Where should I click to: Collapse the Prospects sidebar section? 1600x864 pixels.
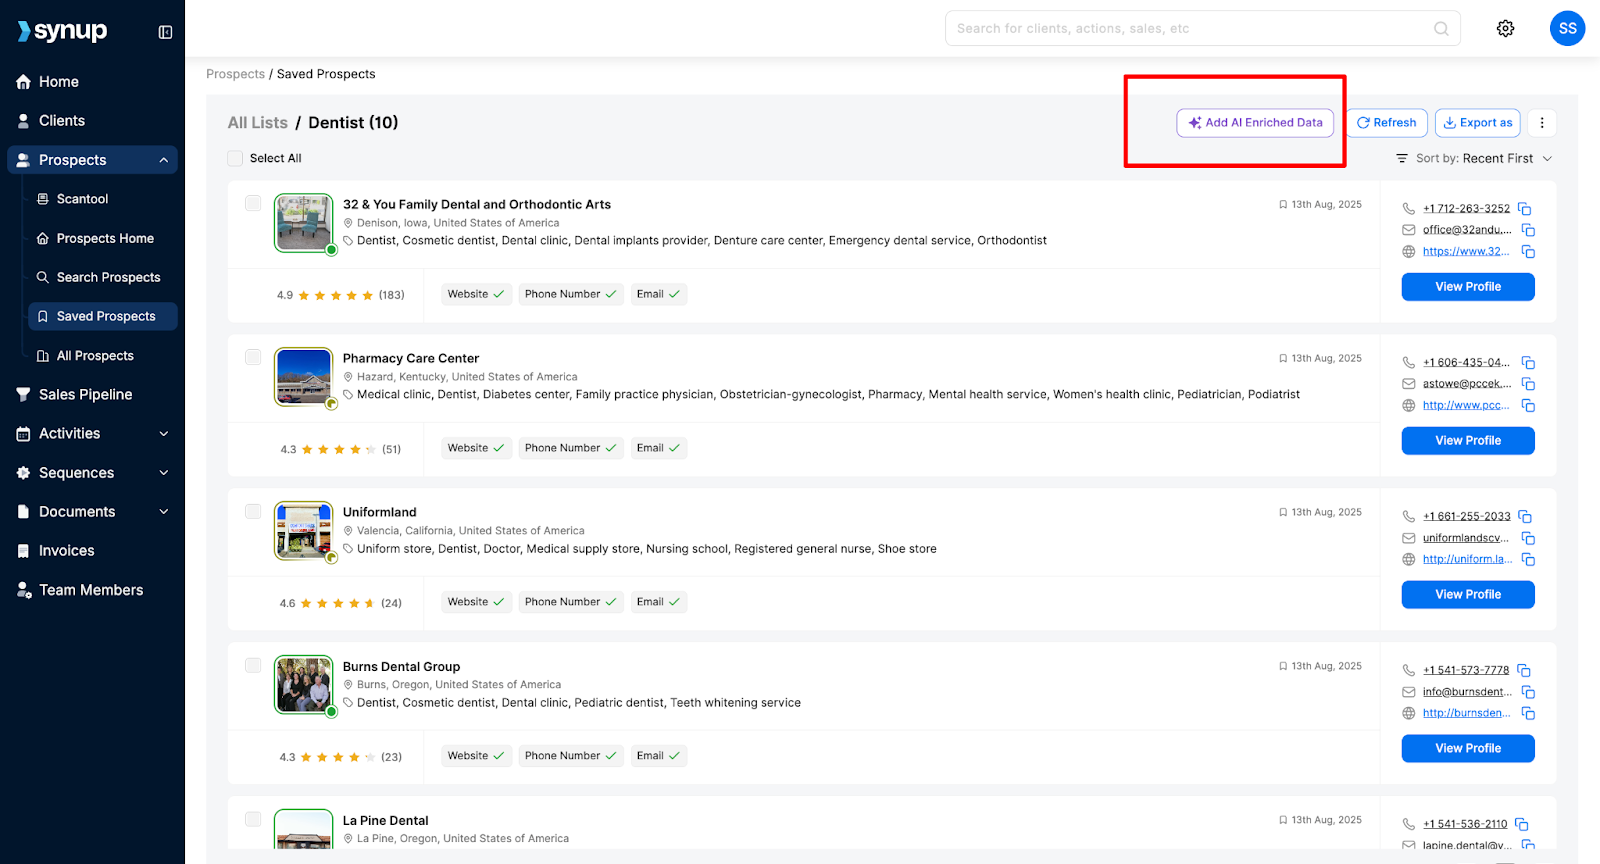coord(164,160)
